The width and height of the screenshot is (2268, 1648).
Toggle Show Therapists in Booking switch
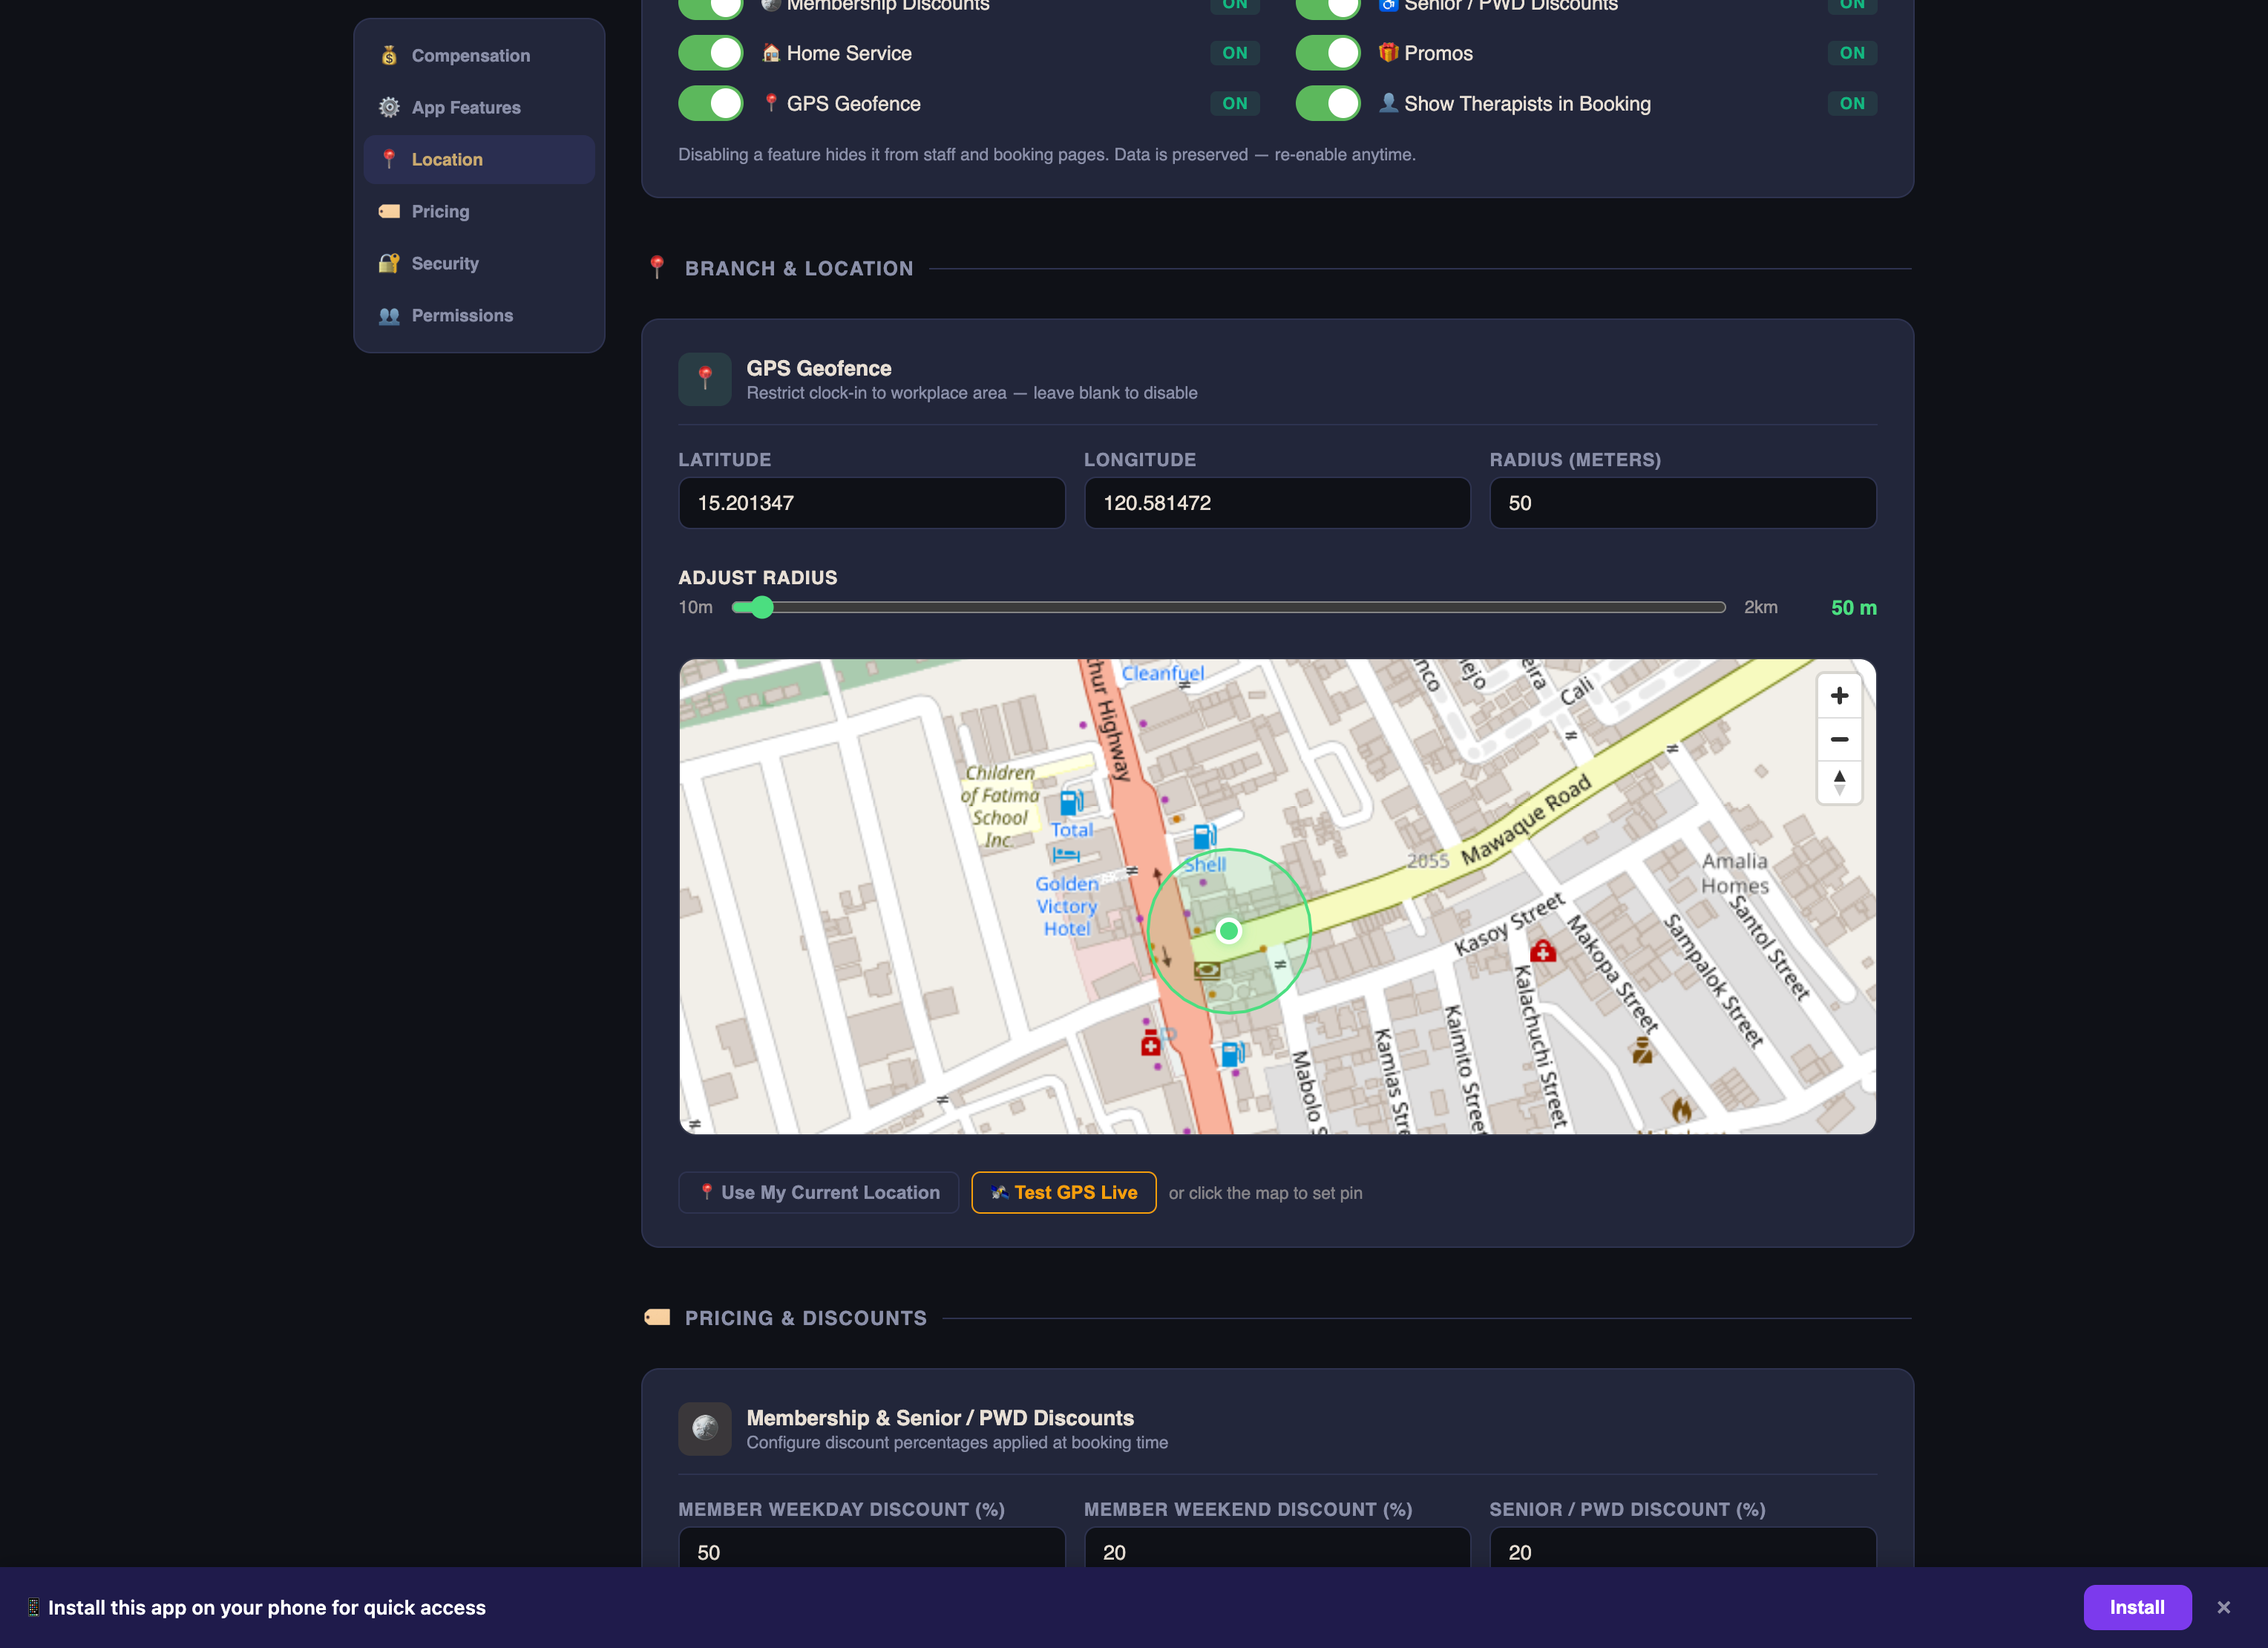tap(1328, 104)
